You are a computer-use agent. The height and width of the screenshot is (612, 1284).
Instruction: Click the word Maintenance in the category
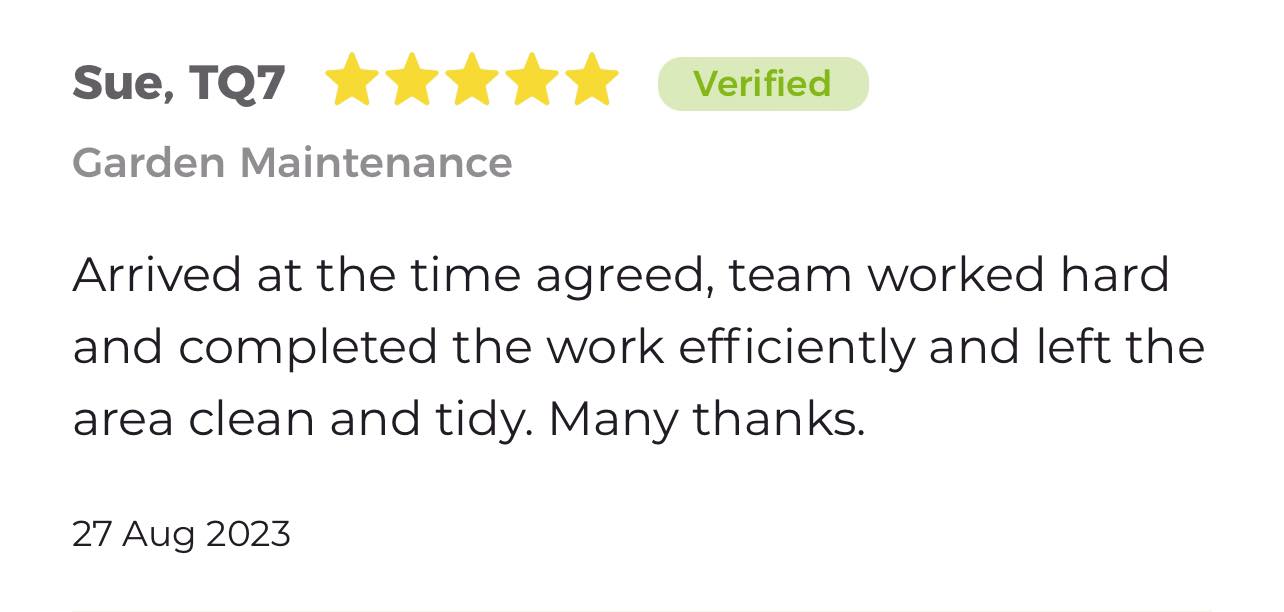click(376, 162)
